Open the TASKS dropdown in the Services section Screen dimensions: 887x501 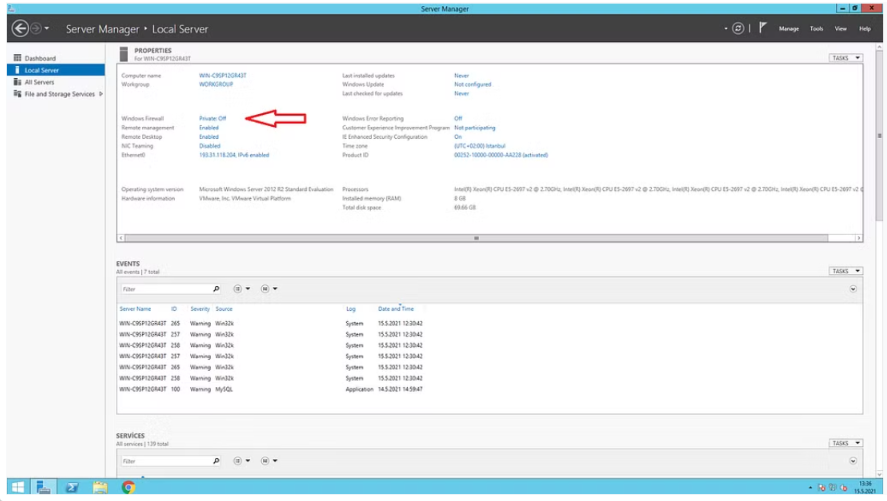pos(846,443)
